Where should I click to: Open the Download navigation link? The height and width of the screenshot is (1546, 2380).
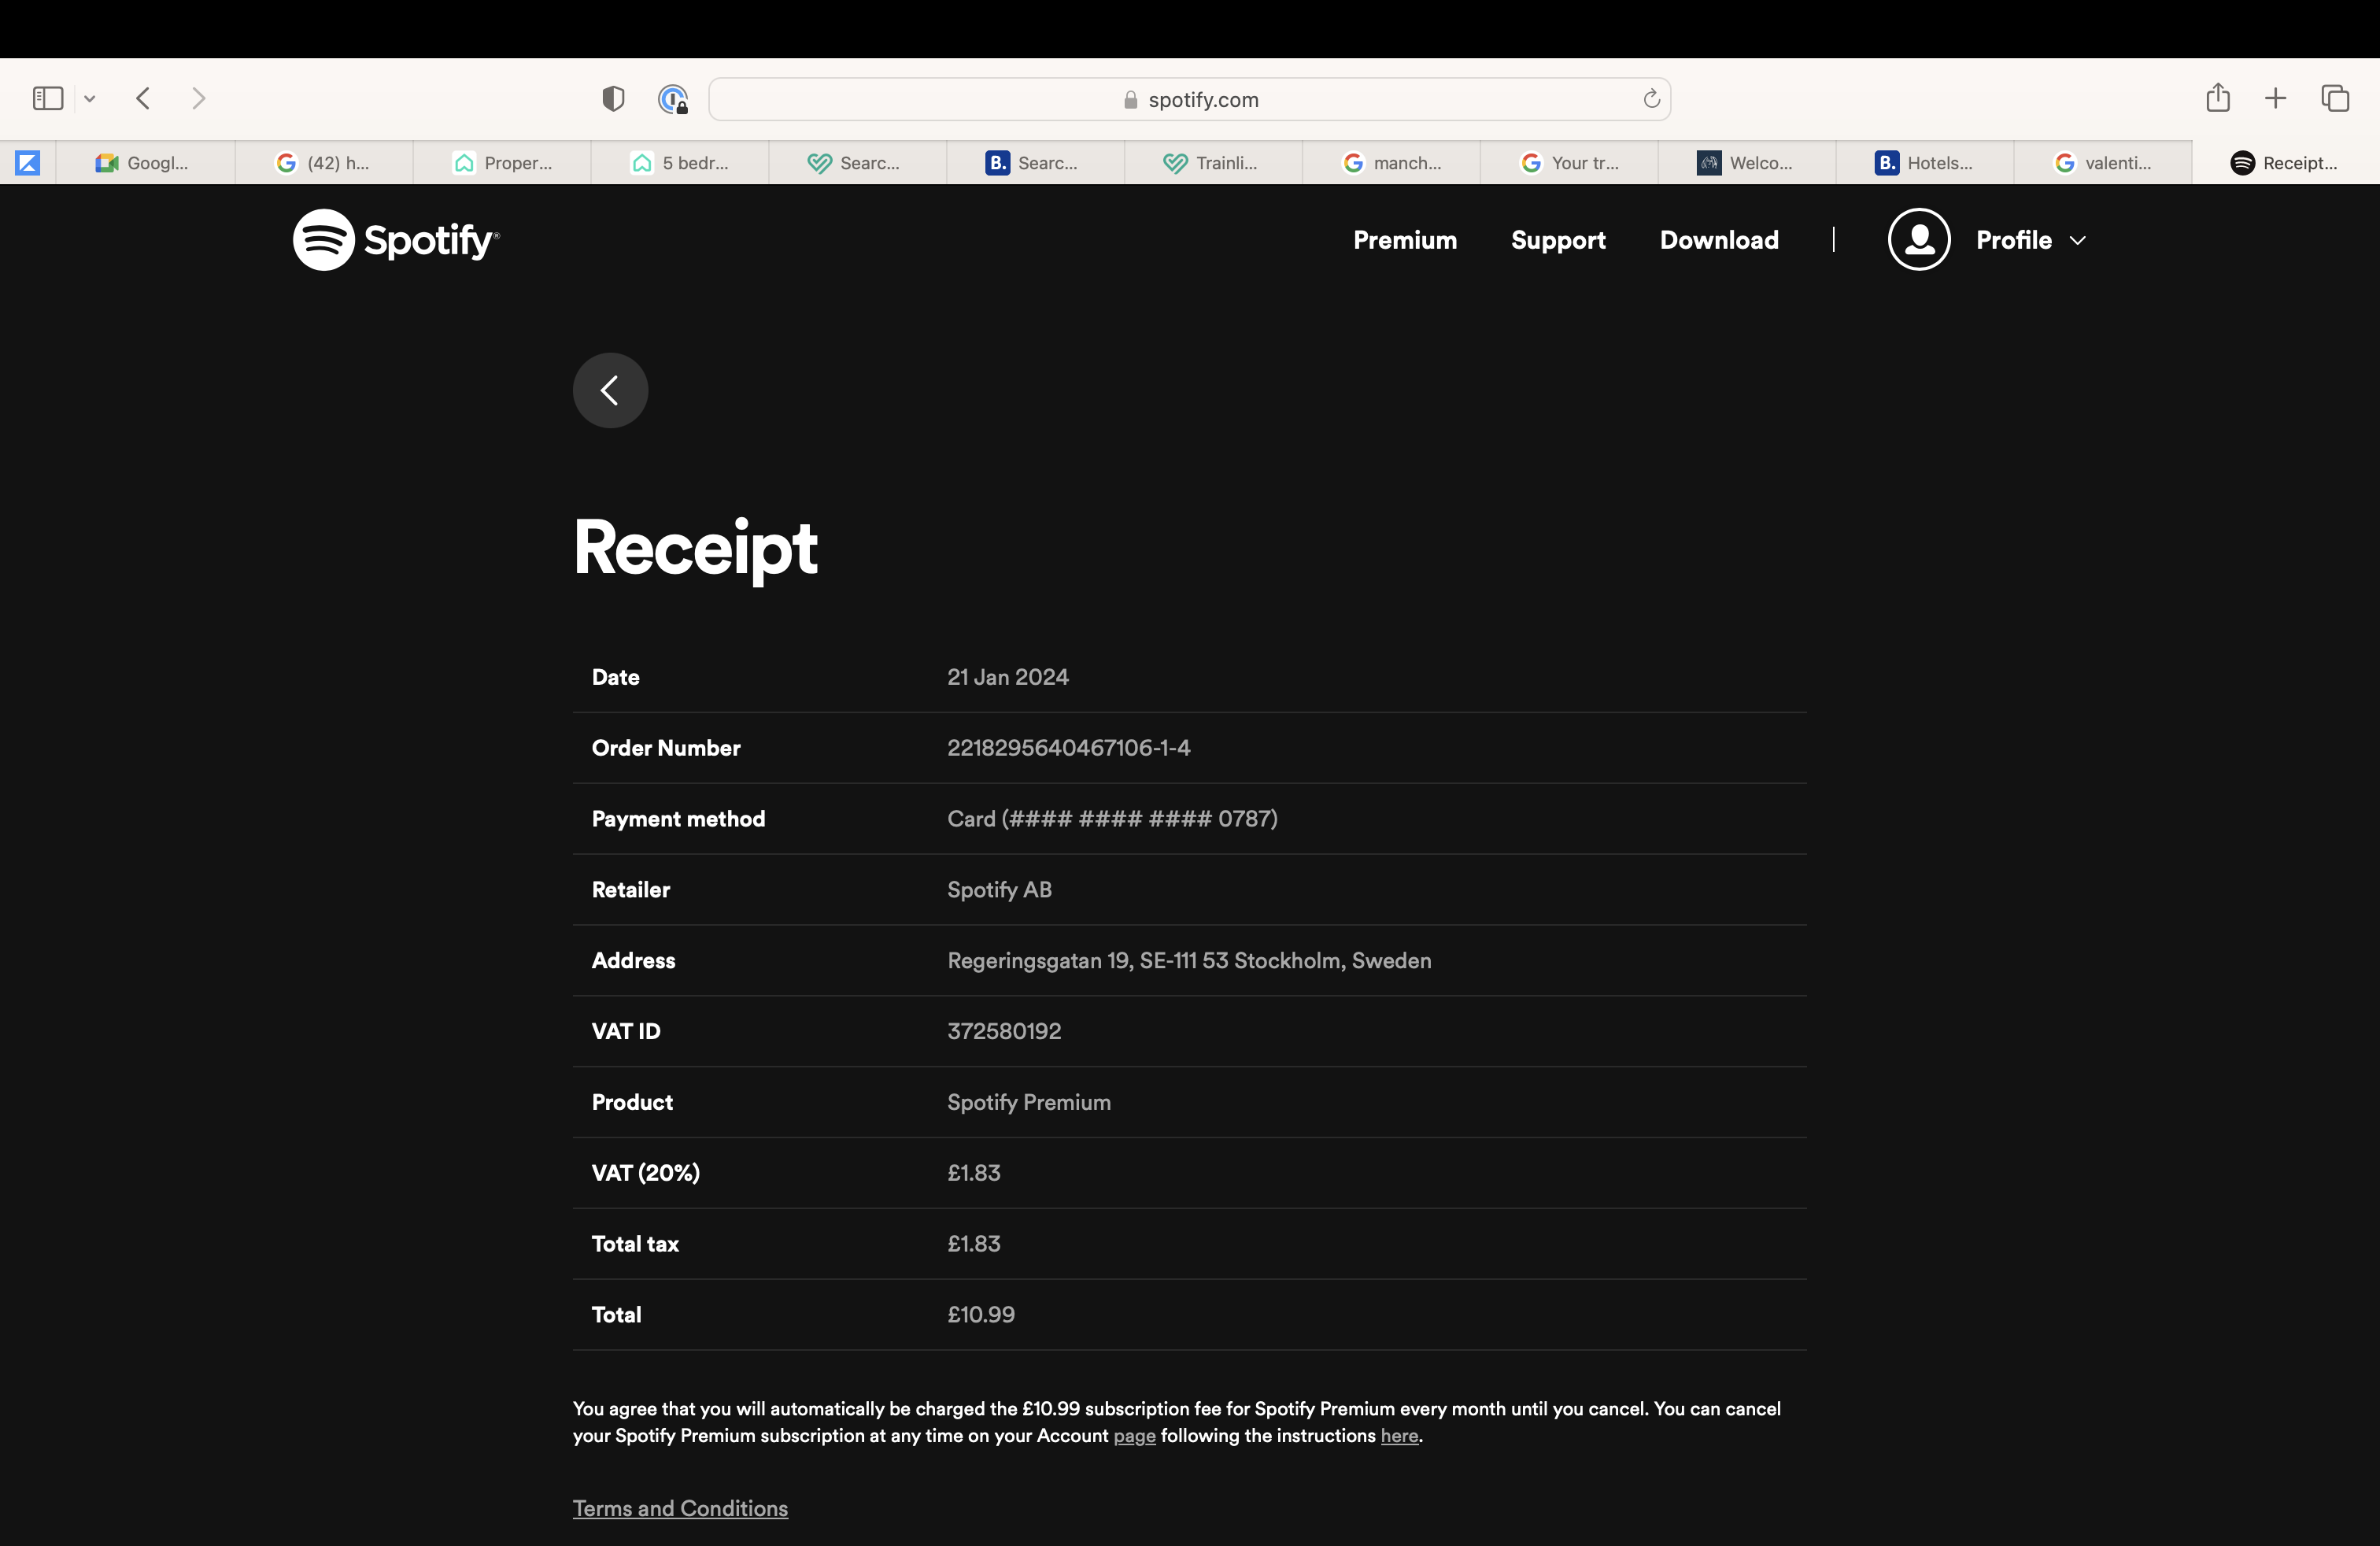pyautogui.click(x=1719, y=240)
